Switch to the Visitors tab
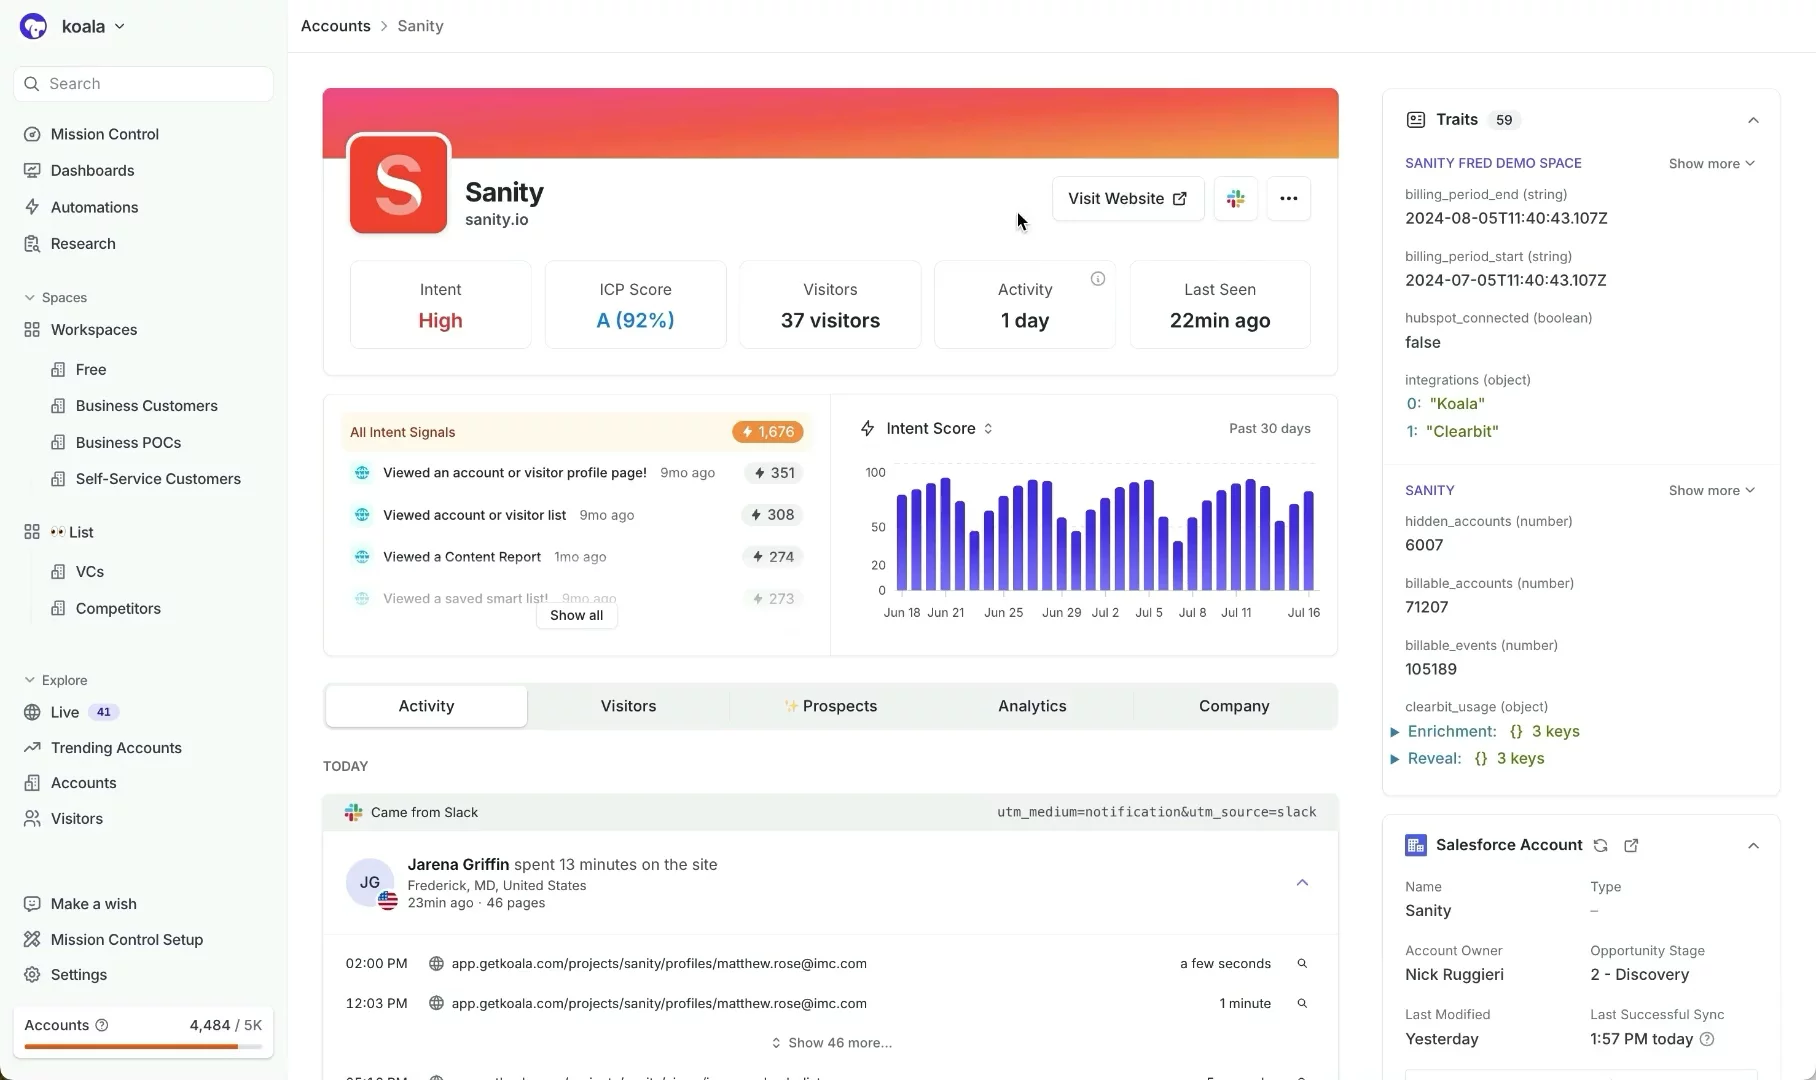1816x1080 pixels. 628,706
